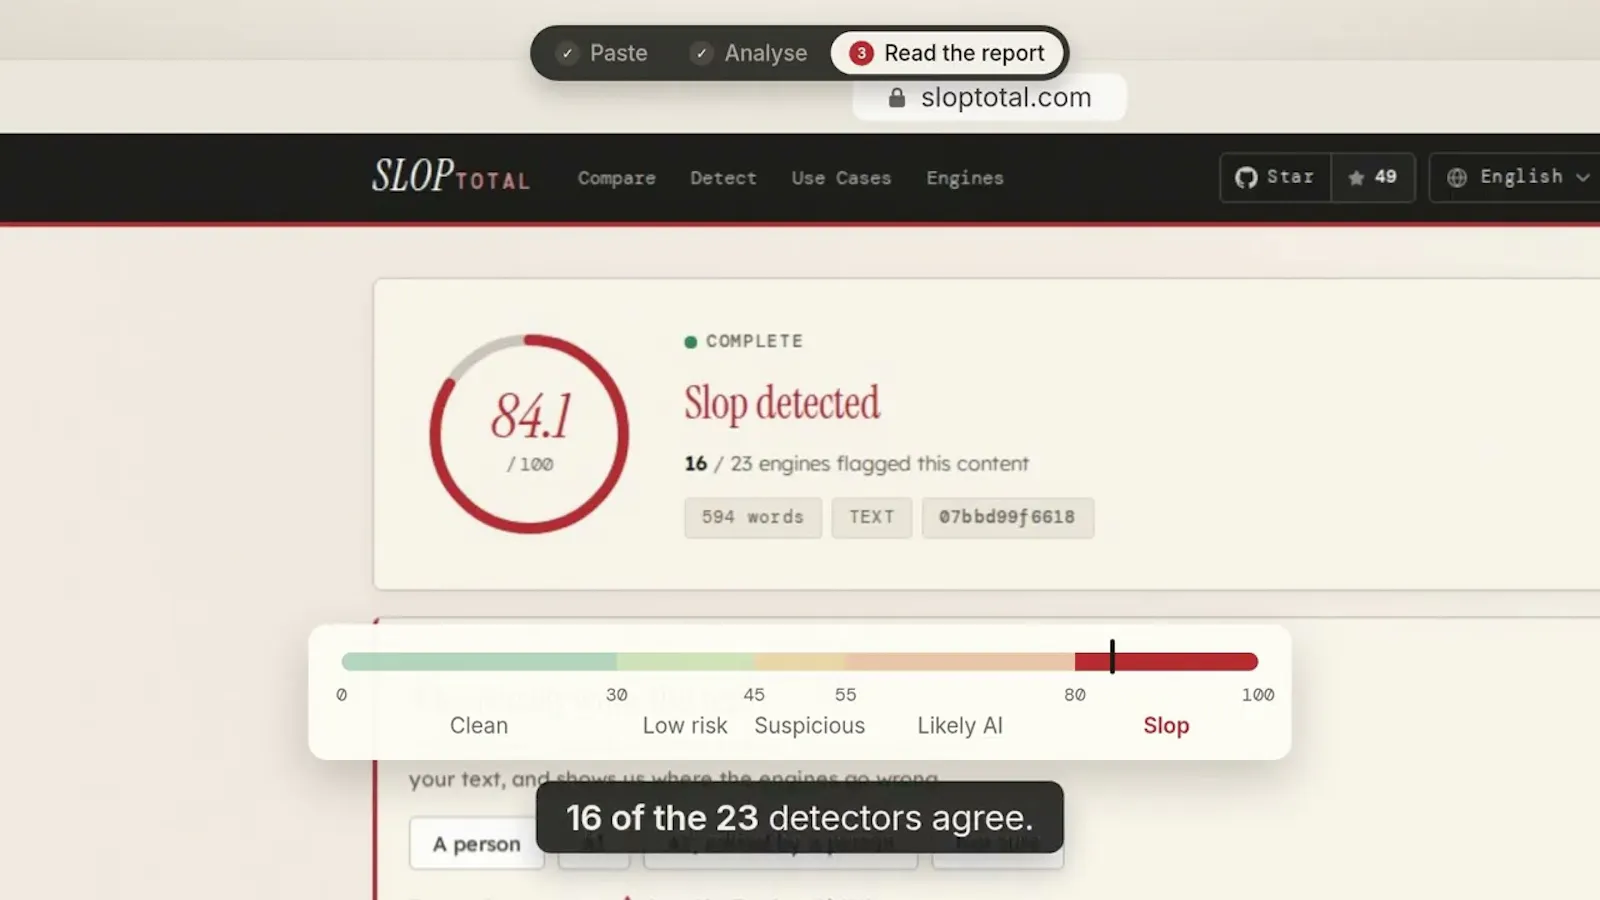
Task: Click the lock icon beside sloptotal.com
Action: 897,97
